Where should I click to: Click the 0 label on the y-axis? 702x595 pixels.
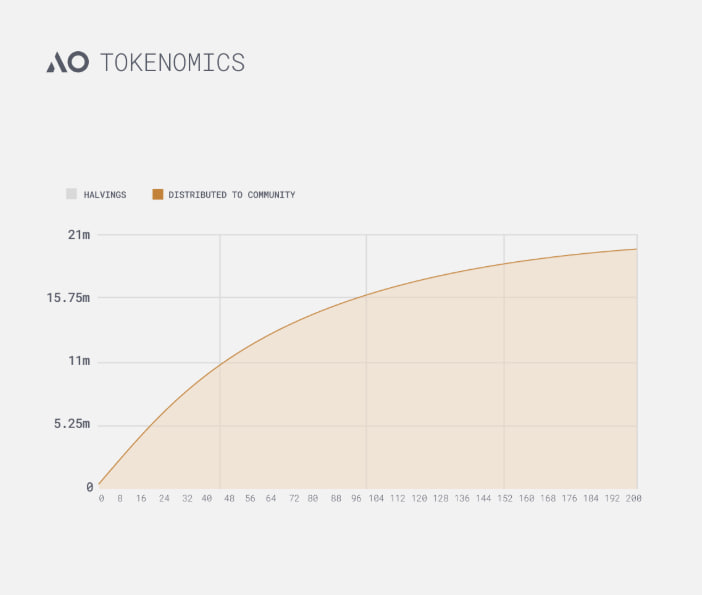[x=89, y=487]
